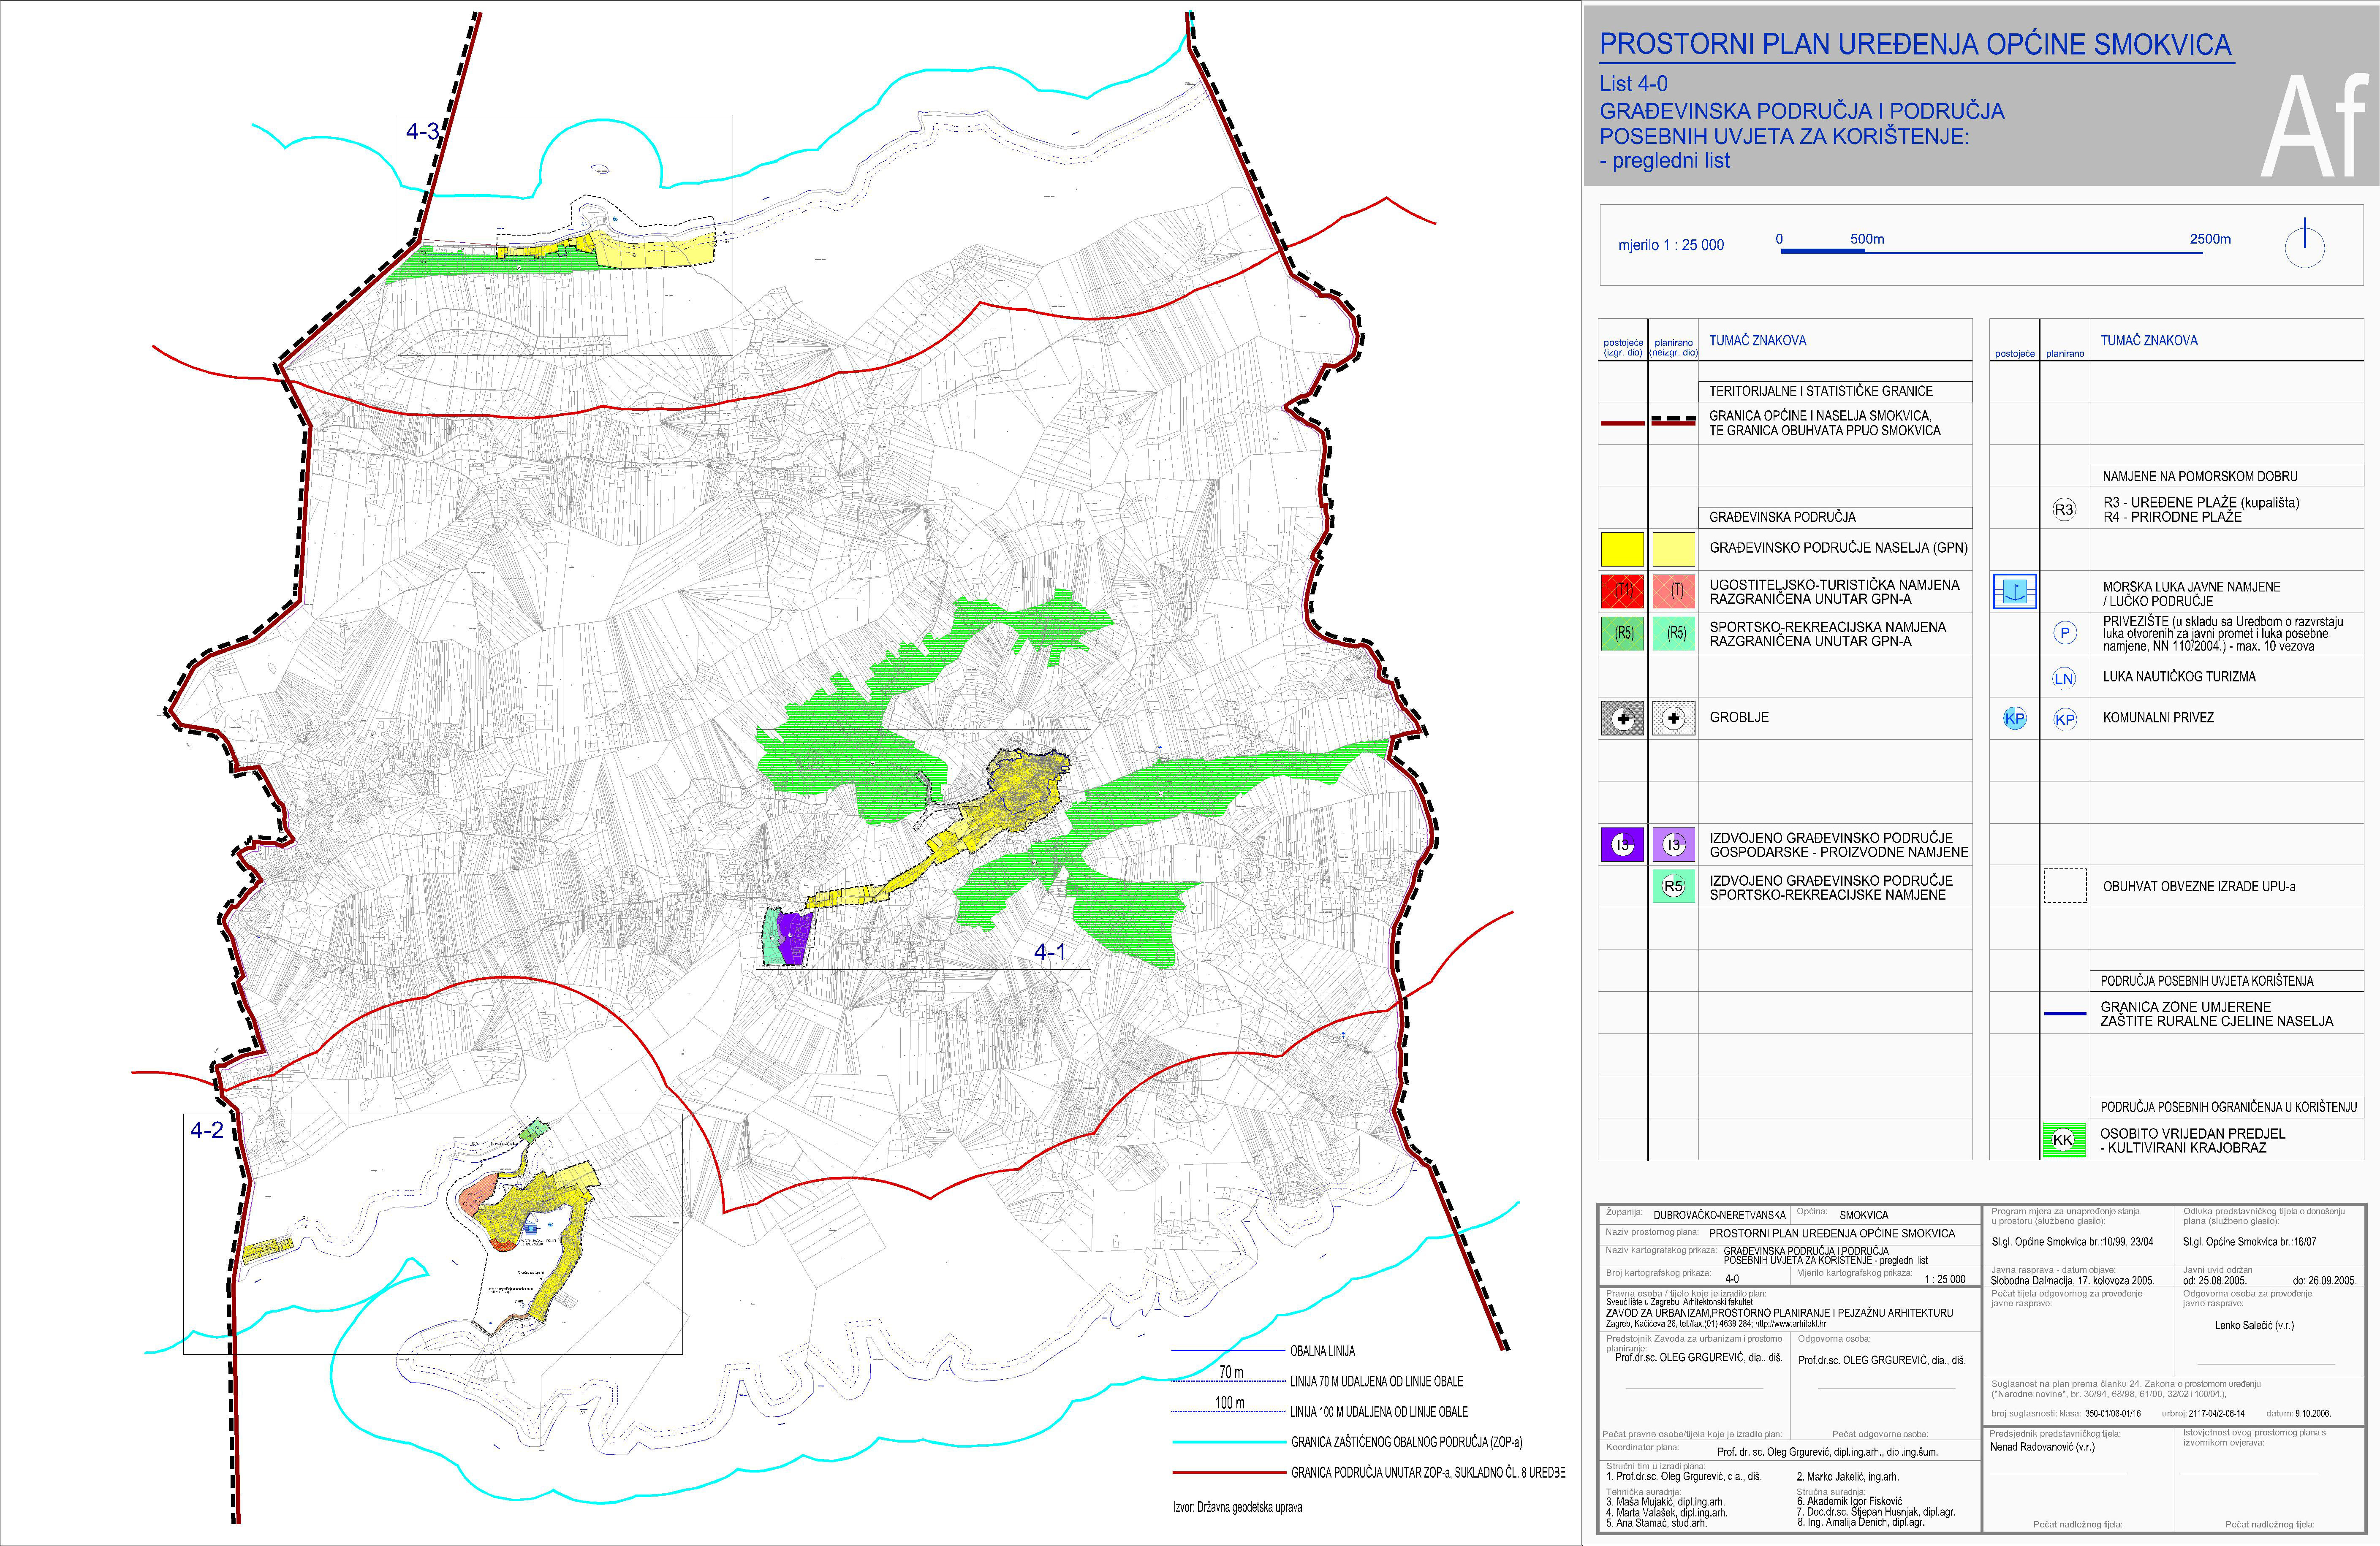The width and height of the screenshot is (2380, 1546).
Task: Click the 4-1 map inset label
Action: point(1049,952)
